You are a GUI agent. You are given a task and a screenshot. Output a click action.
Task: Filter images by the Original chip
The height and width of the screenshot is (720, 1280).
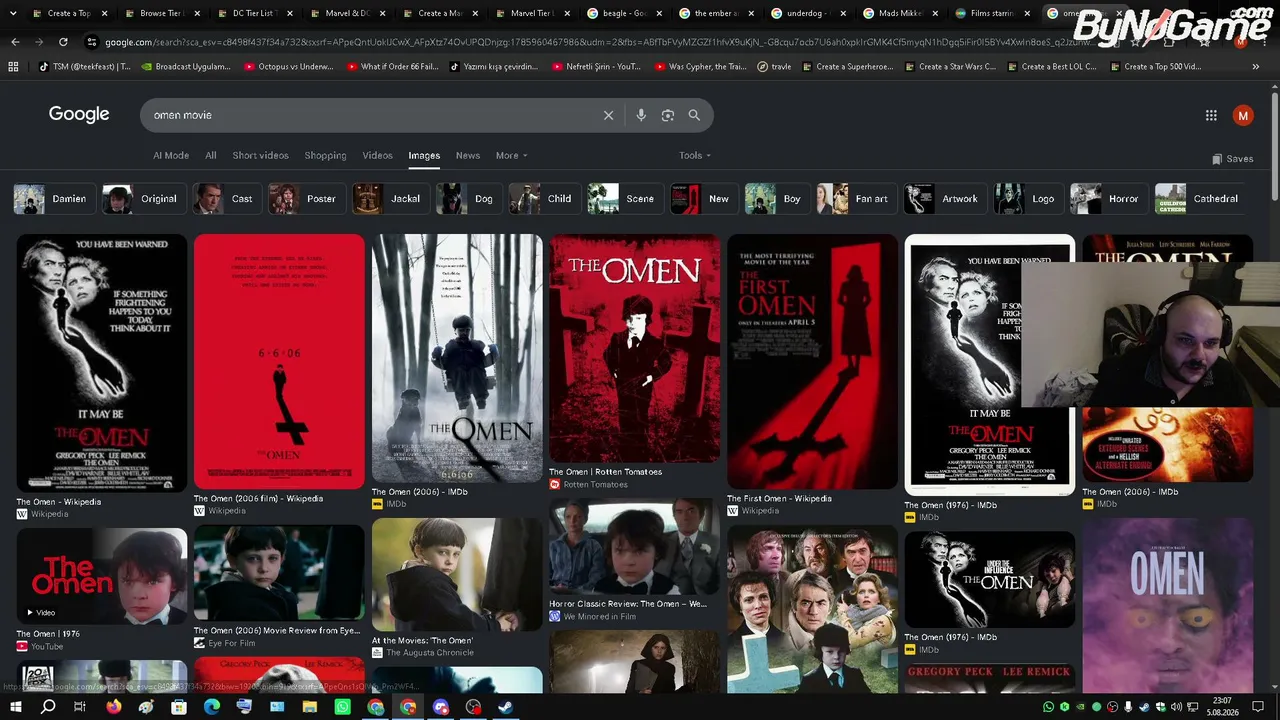click(145, 199)
